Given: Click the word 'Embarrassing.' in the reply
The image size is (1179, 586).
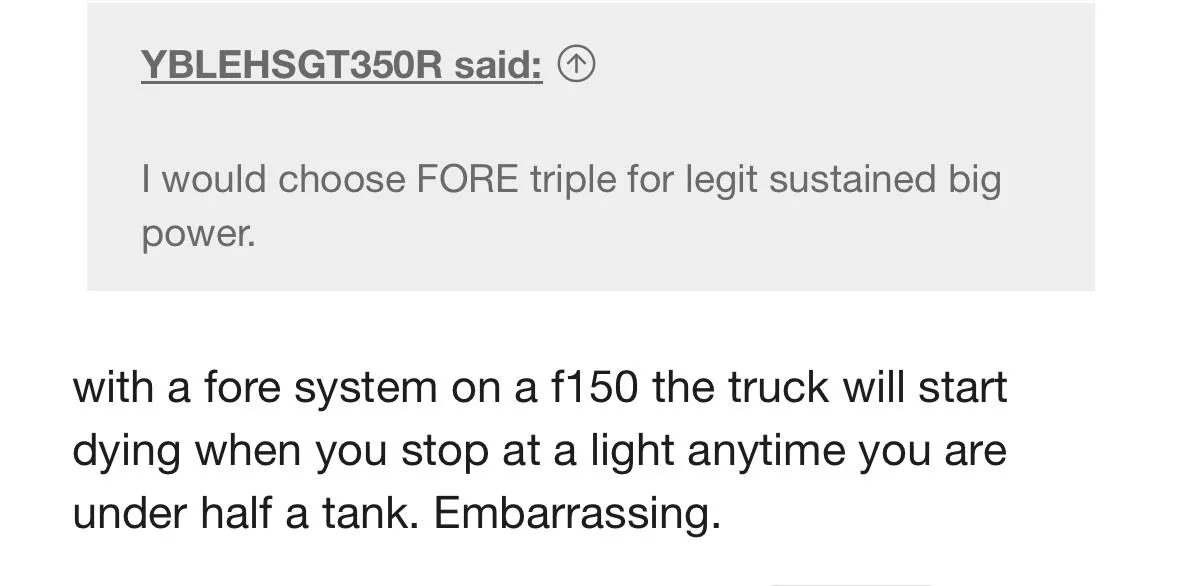Looking at the screenshot, I should pos(577,514).
